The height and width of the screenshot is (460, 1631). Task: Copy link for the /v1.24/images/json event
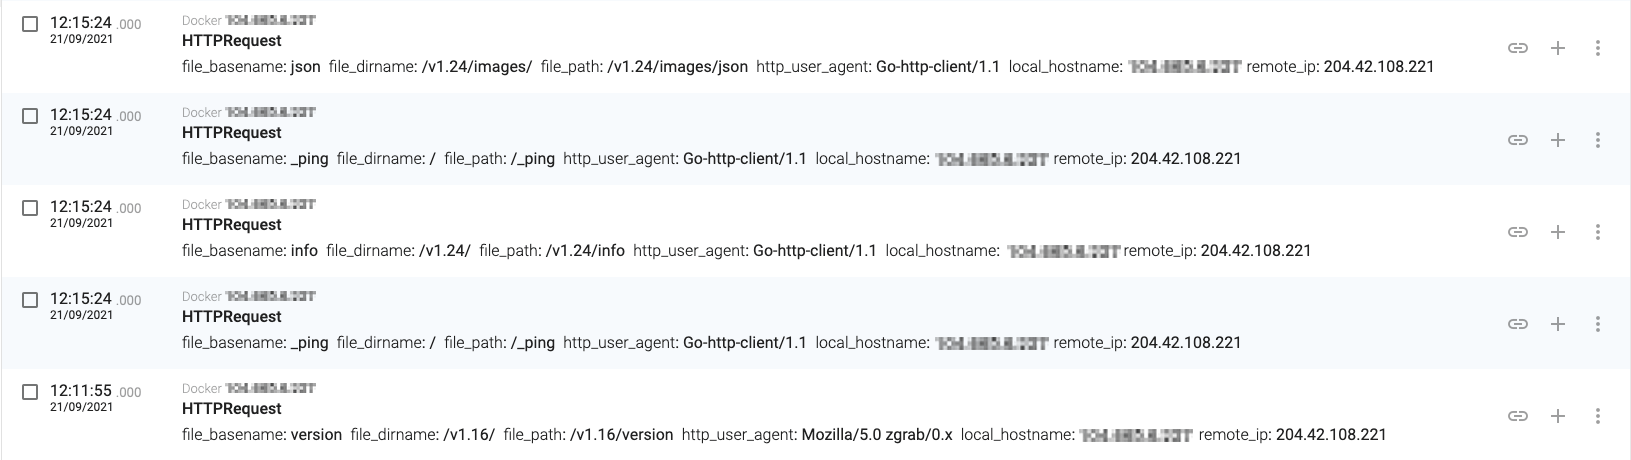(1517, 48)
